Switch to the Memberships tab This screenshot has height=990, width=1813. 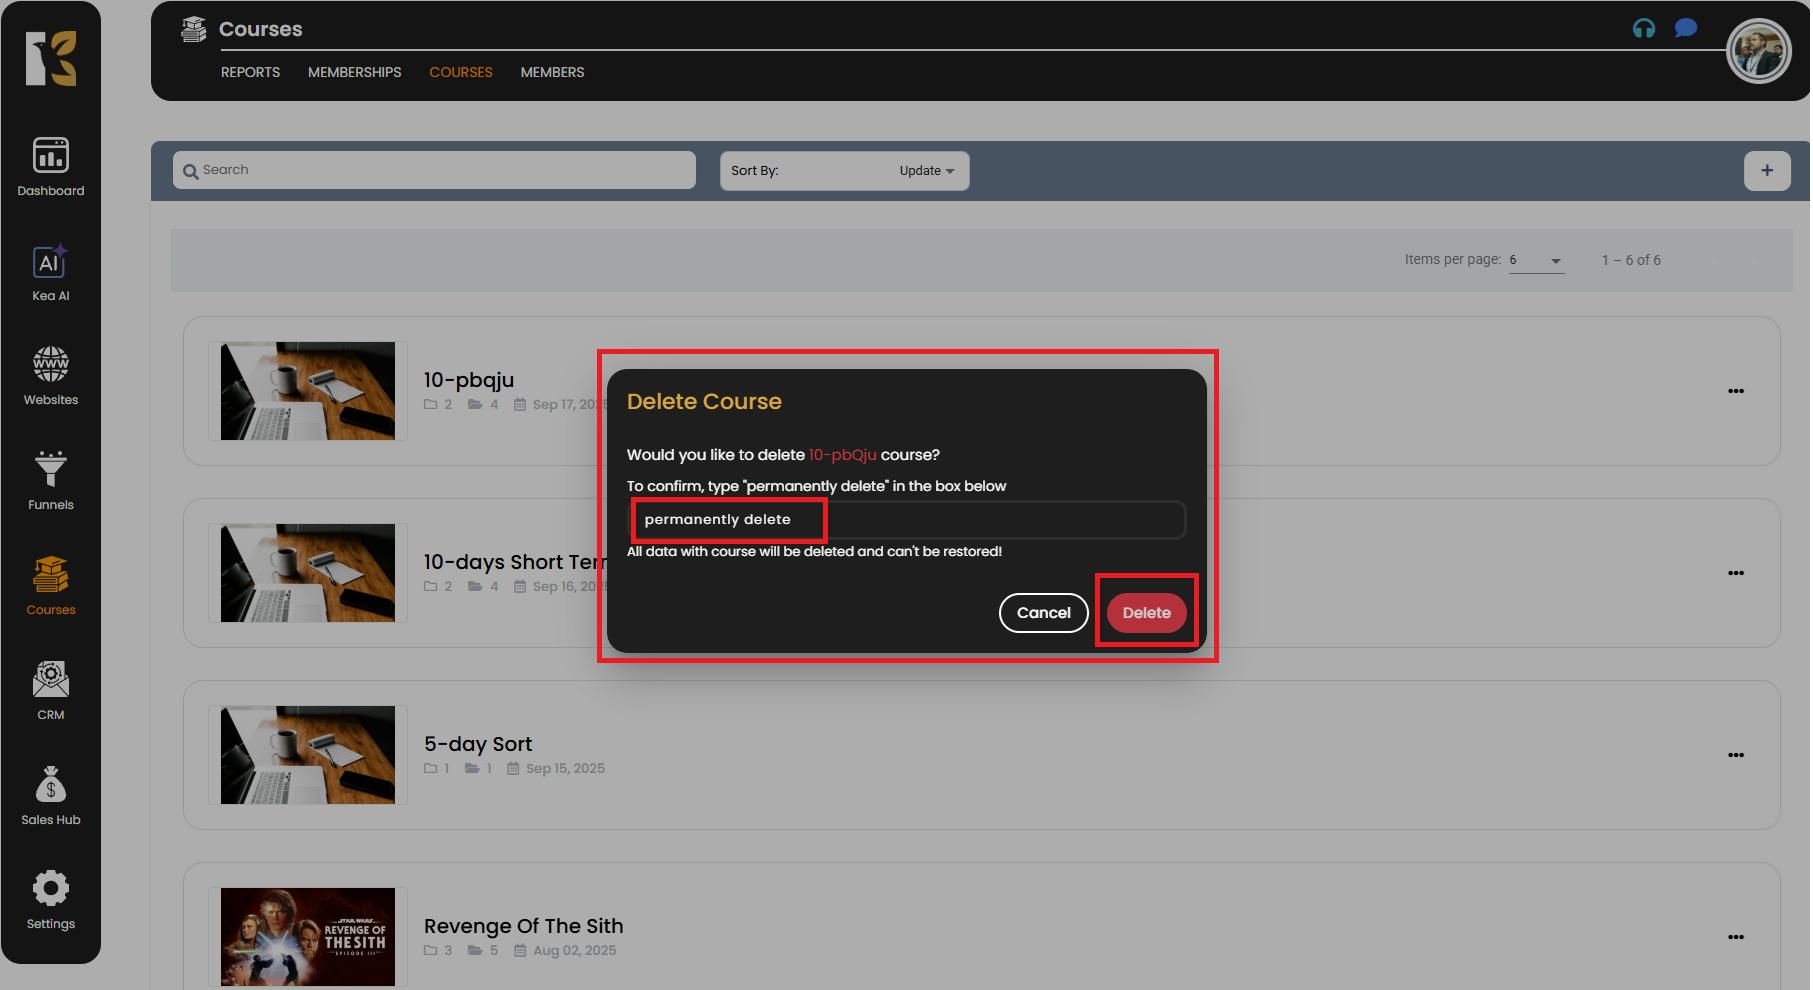[x=354, y=72]
